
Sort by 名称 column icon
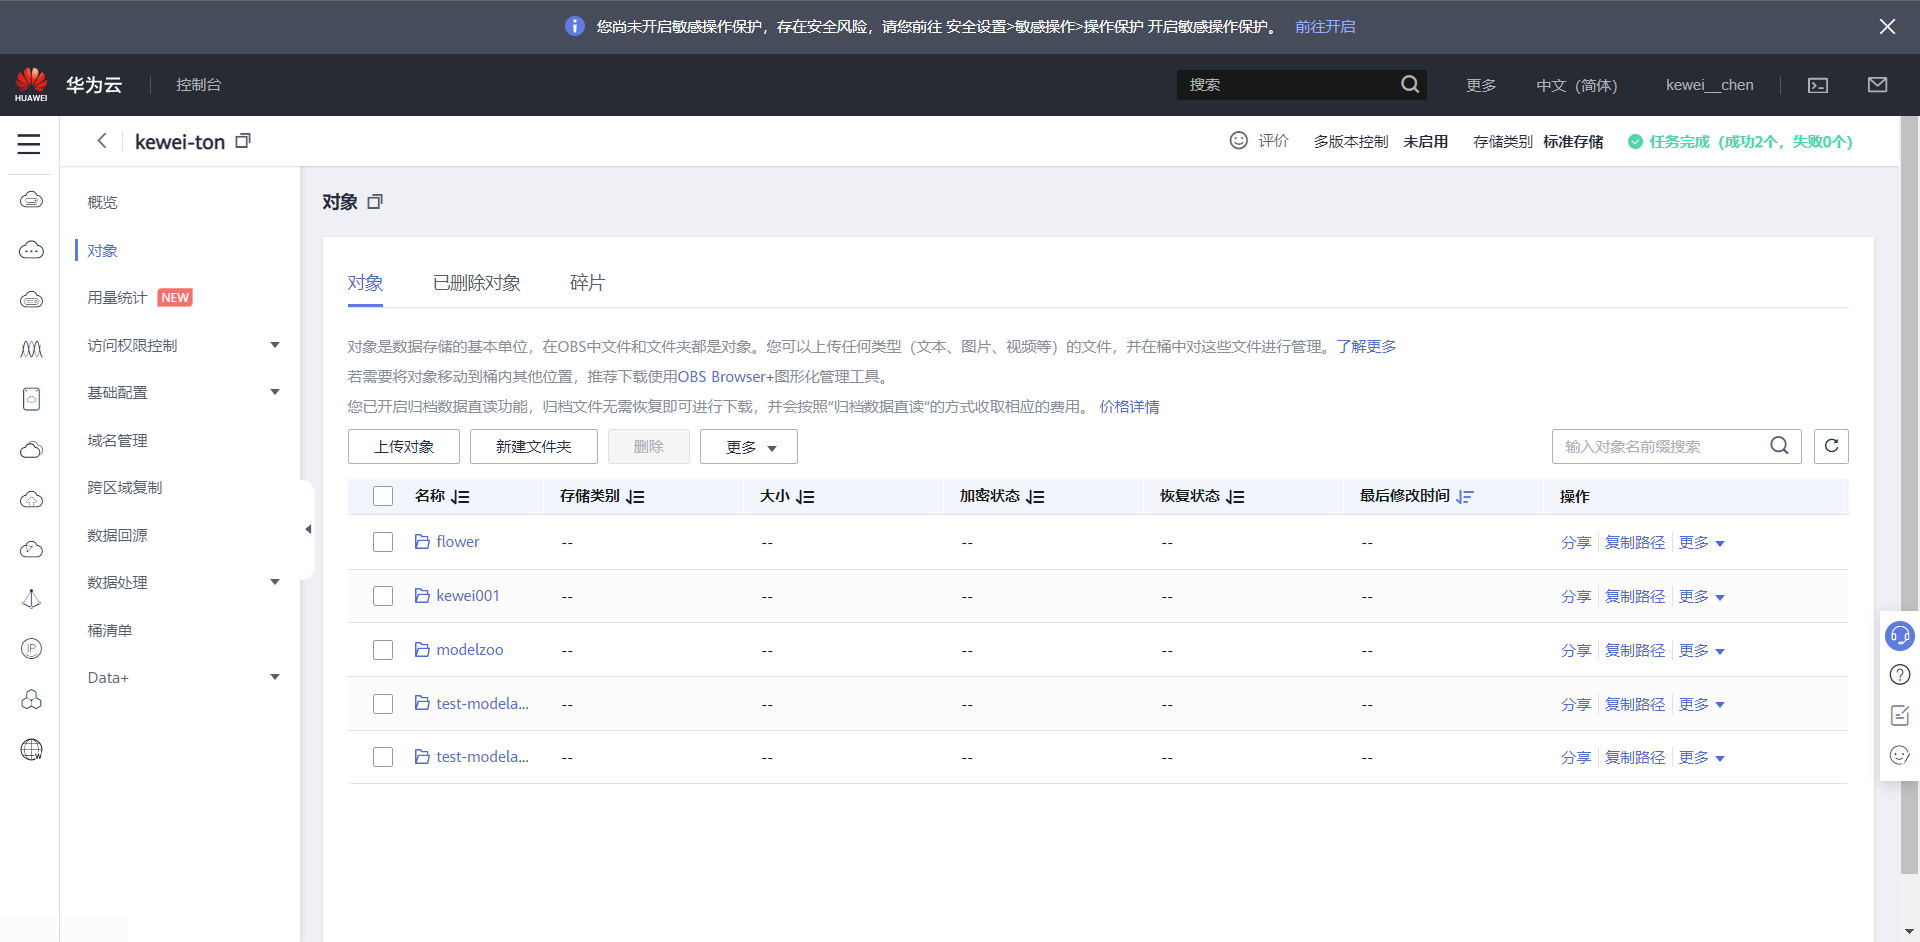[460, 497]
